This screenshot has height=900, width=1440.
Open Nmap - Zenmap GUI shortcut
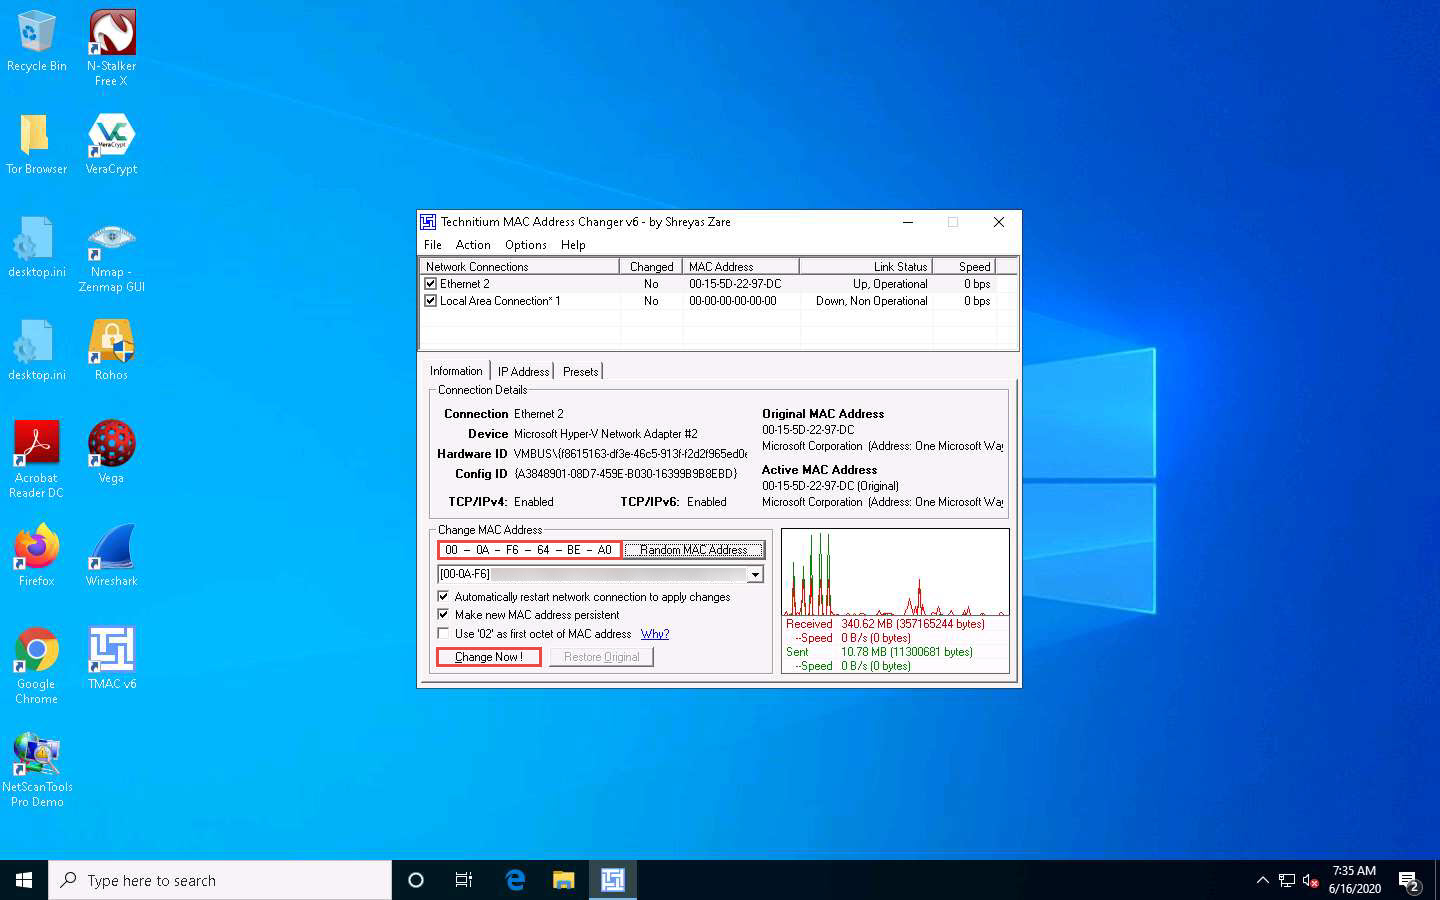111,257
